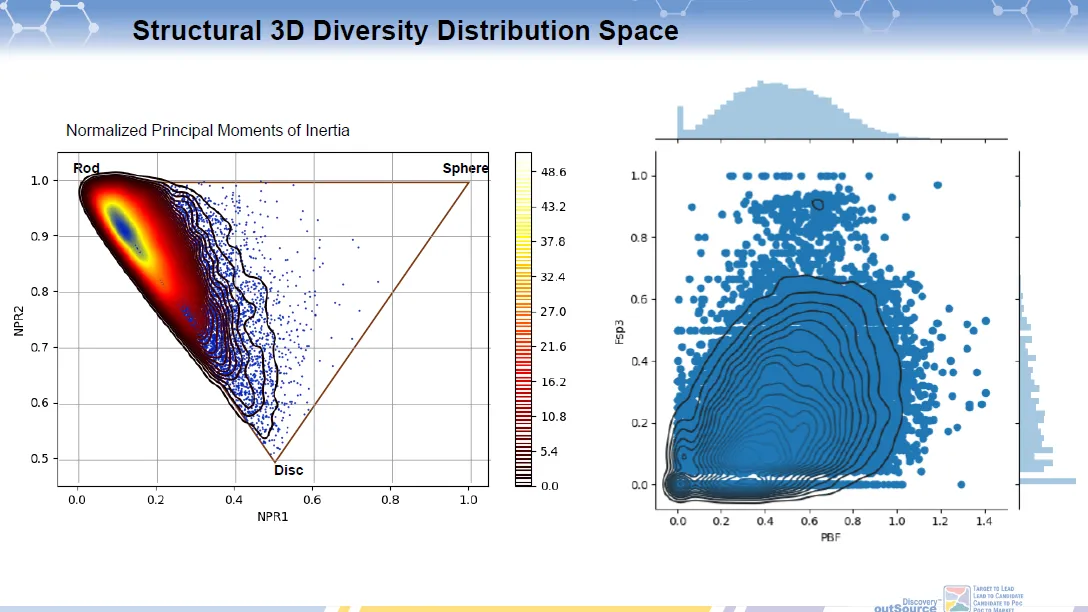Click the Sphere corner label
Screen dimensions: 1088x612
465,168
